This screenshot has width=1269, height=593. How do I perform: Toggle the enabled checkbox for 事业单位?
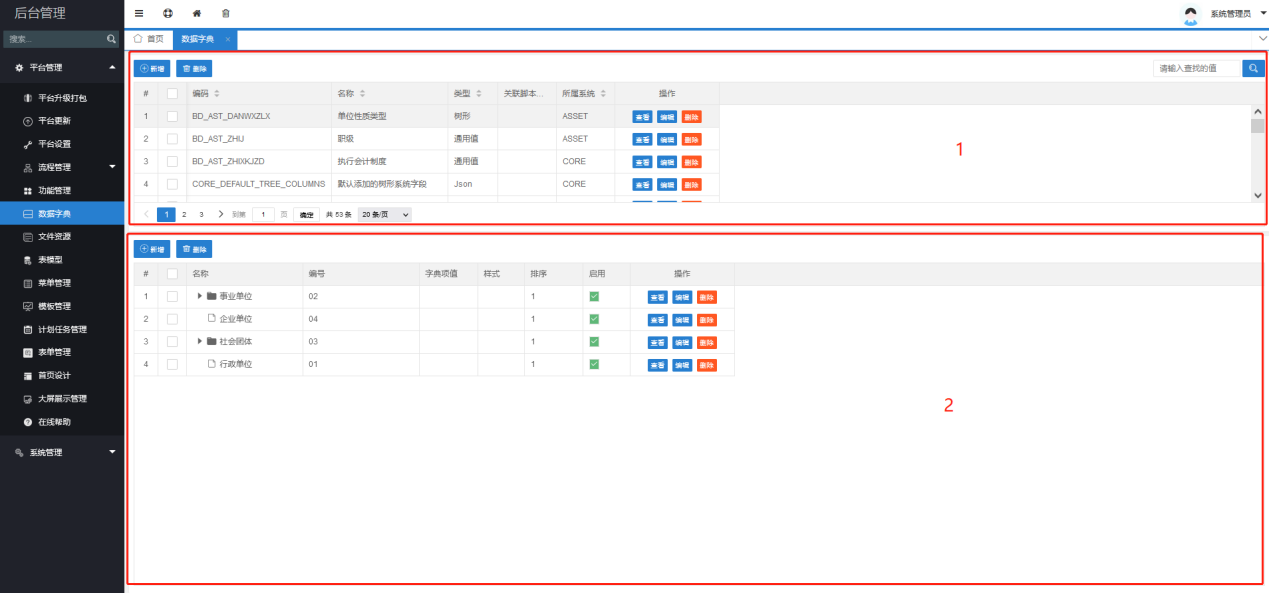coord(594,296)
